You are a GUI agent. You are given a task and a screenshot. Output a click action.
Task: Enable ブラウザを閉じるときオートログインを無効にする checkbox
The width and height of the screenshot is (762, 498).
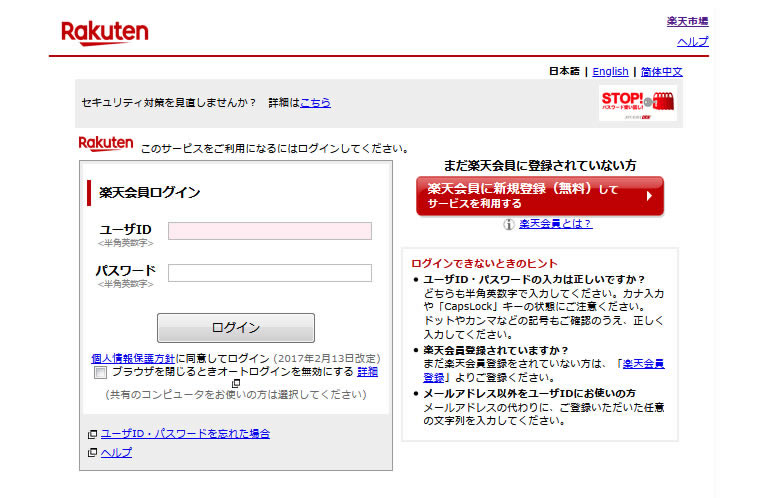point(101,373)
